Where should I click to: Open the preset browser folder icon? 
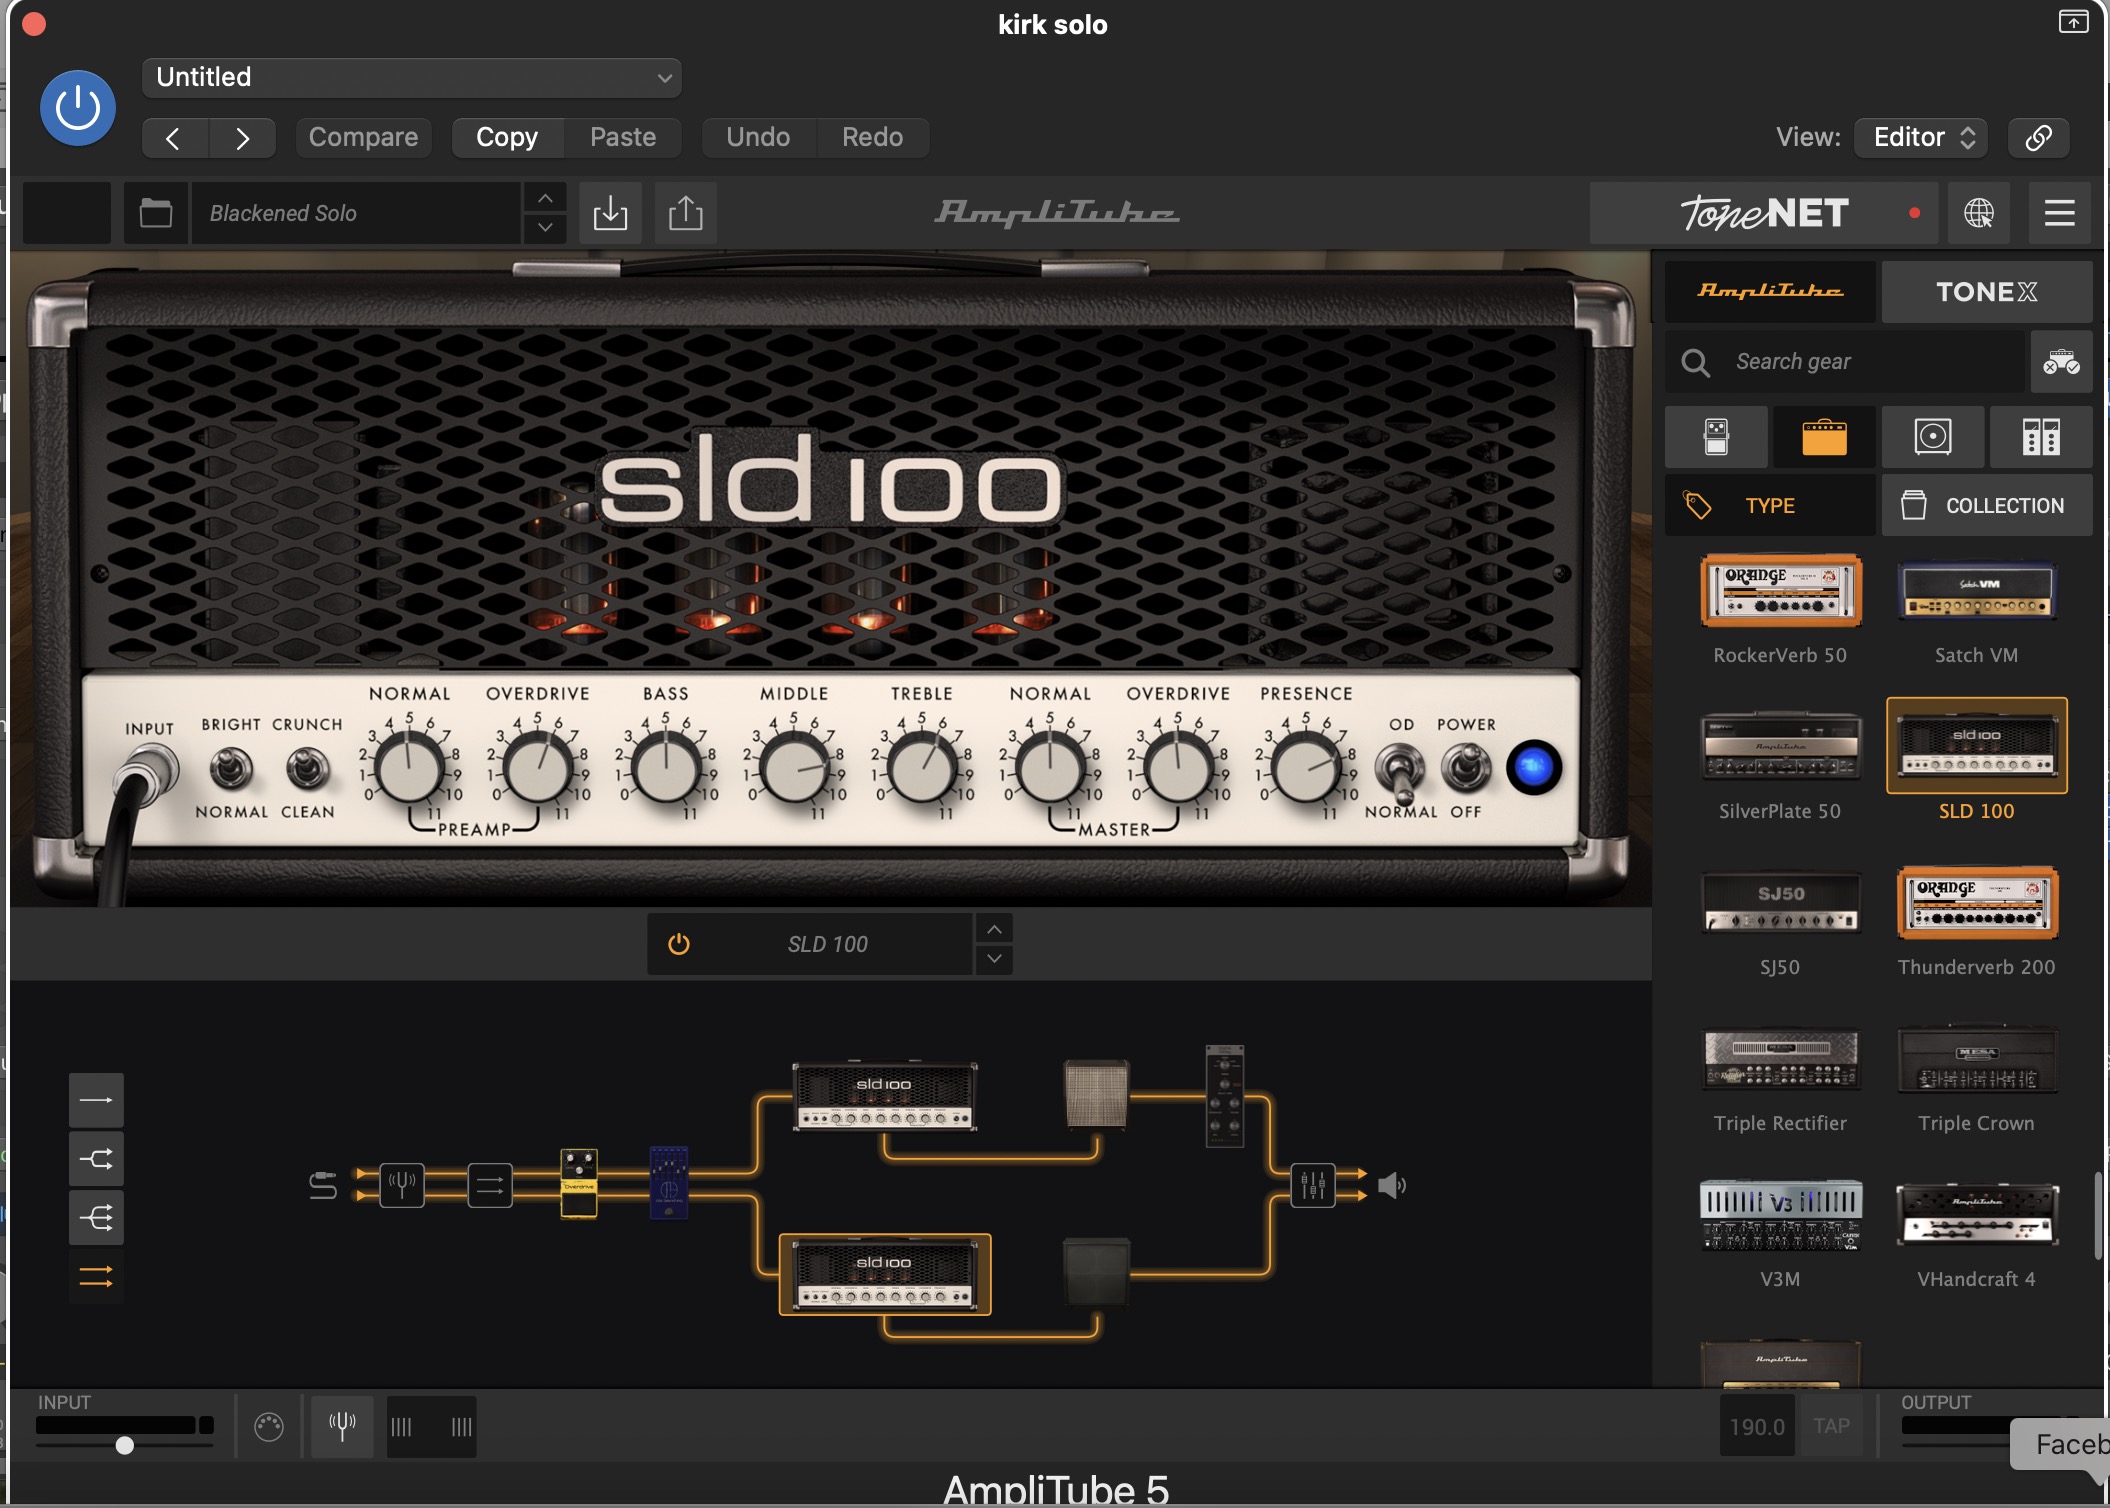click(155, 213)
